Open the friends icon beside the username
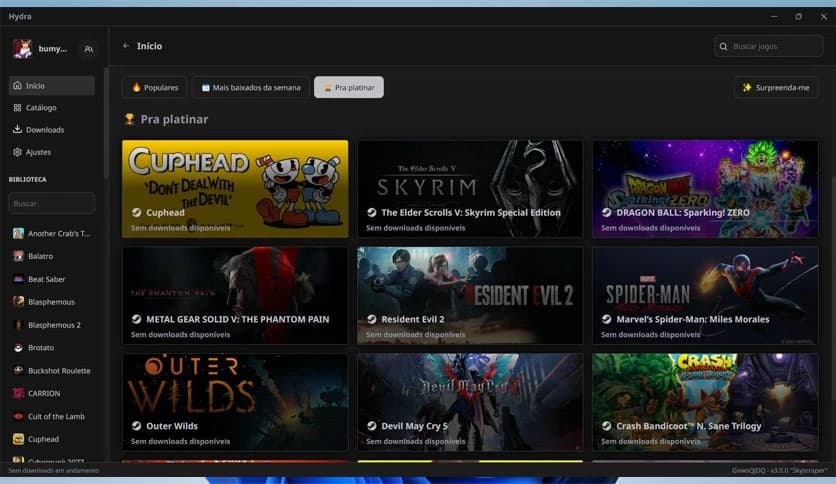Screen dimensions: 836x484 pyautogui.click(x=89, y=49)
